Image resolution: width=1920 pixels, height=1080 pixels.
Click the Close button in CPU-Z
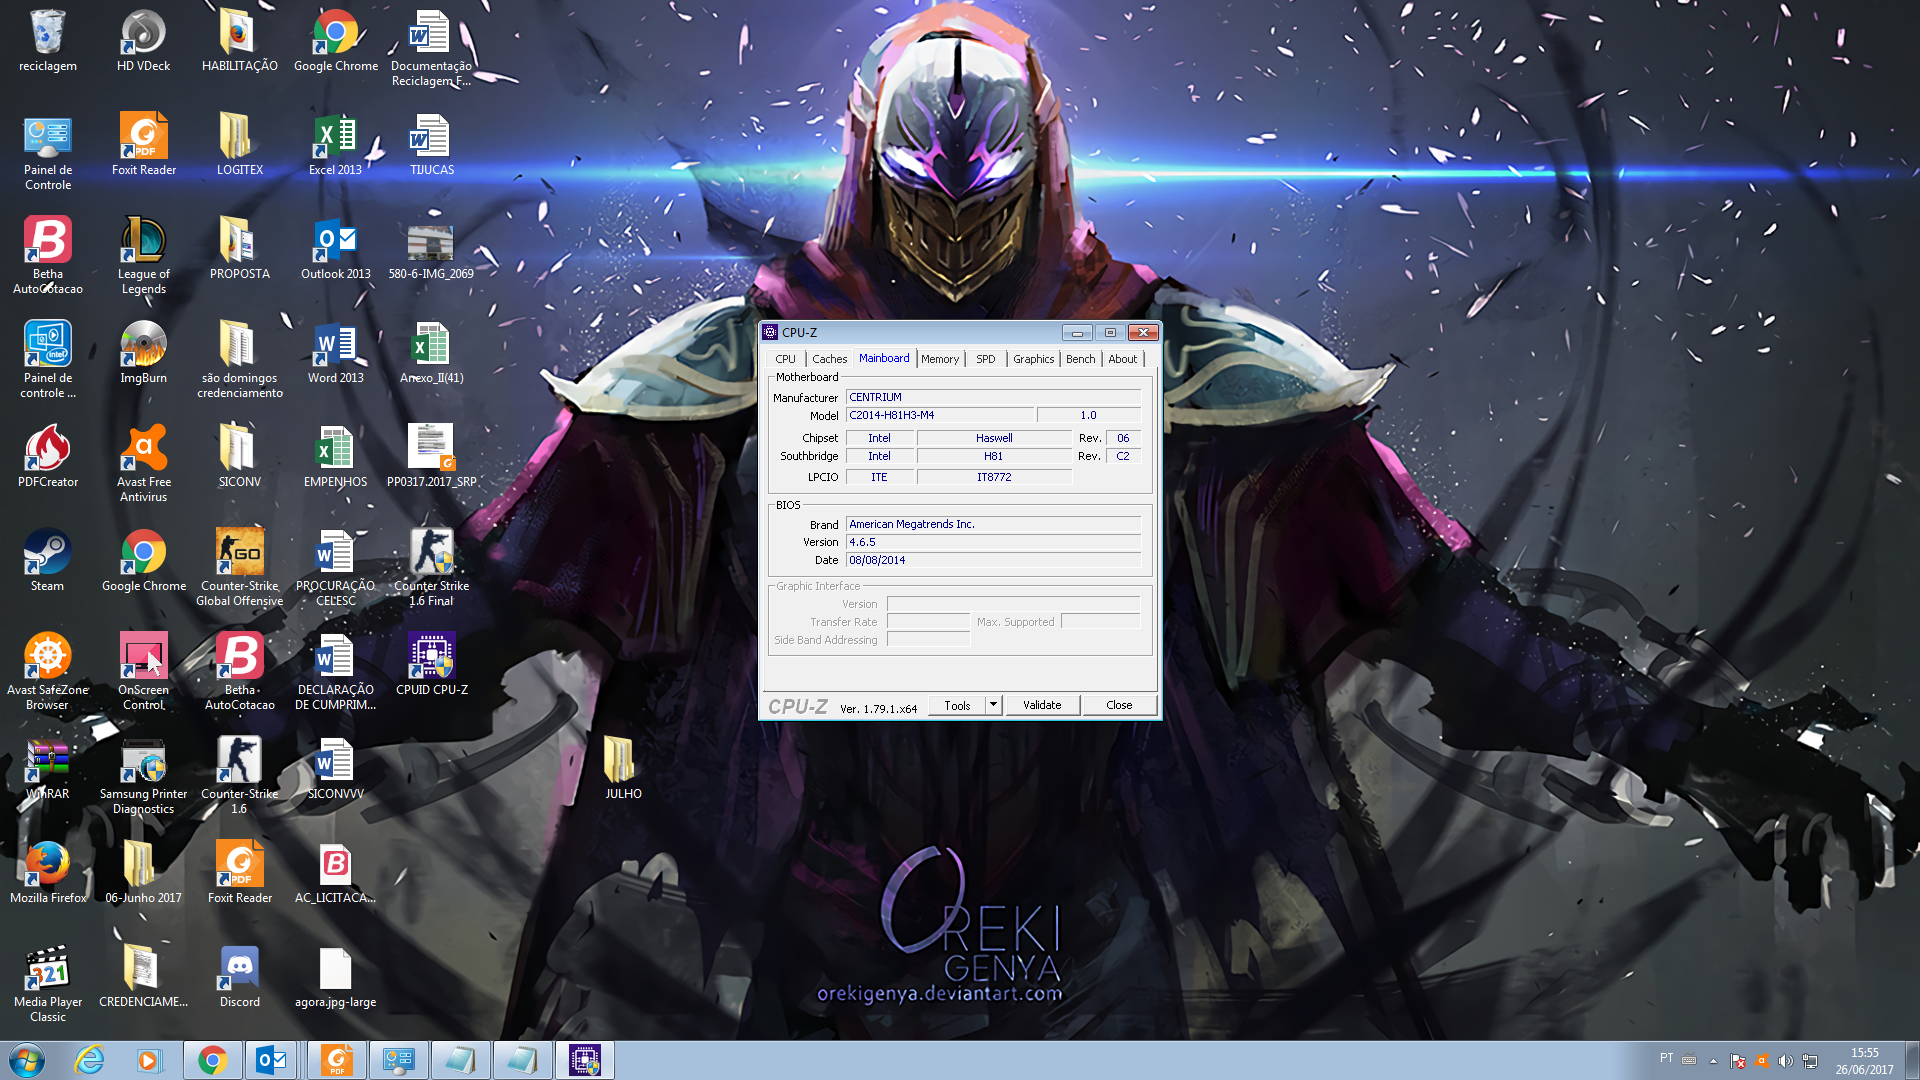(x=1119, y=705)
